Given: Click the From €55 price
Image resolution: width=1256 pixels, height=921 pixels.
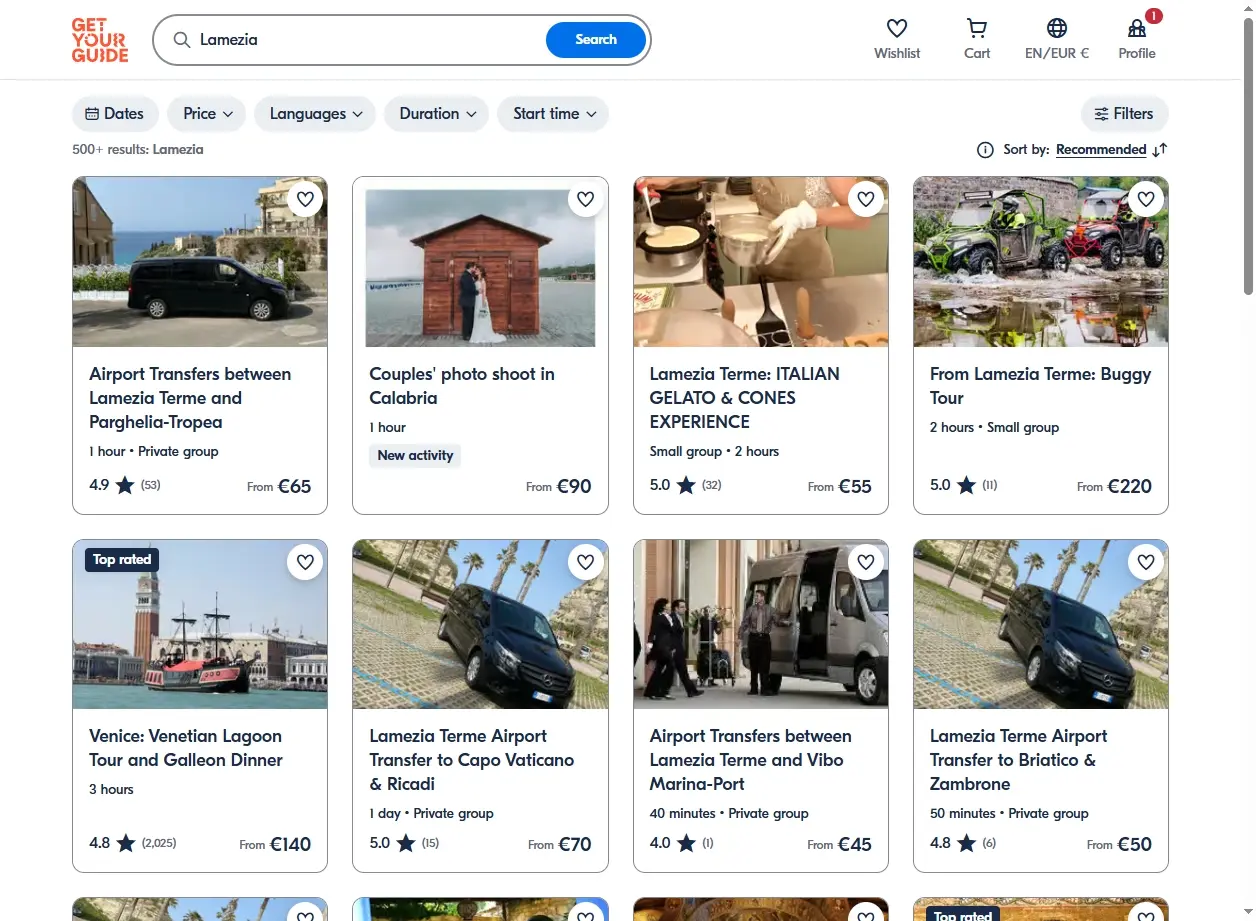Looking at the screenshot, I should (x=840, y=487).
